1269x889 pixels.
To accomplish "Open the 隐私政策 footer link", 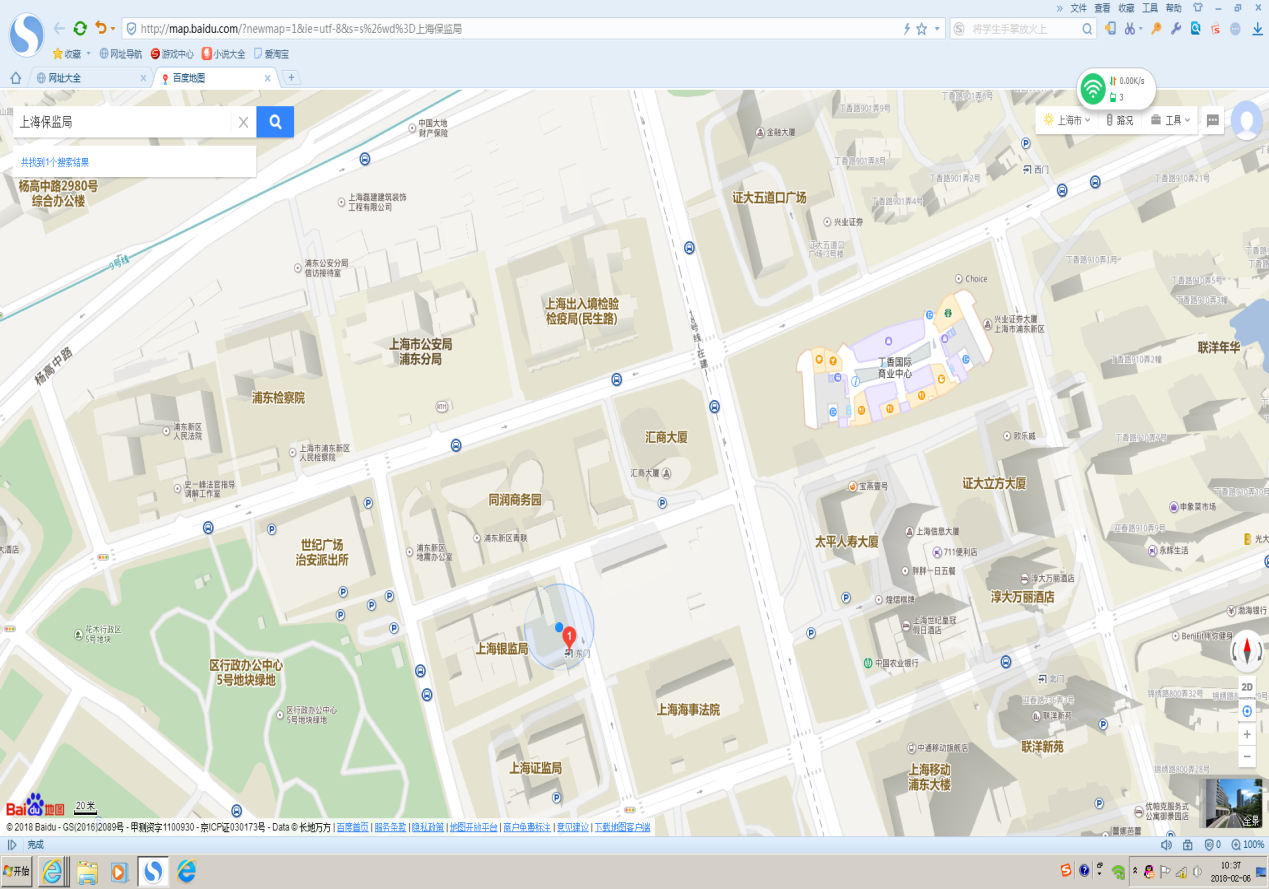I will [428, 827].
